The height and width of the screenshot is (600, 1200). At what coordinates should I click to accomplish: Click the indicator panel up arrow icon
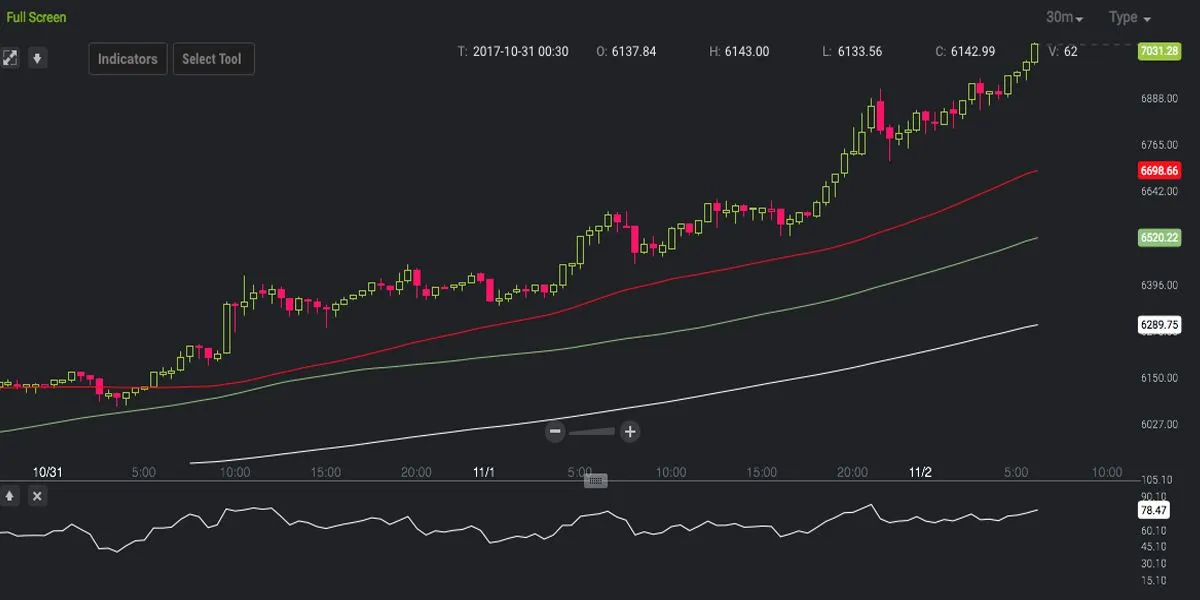[10, 496]
